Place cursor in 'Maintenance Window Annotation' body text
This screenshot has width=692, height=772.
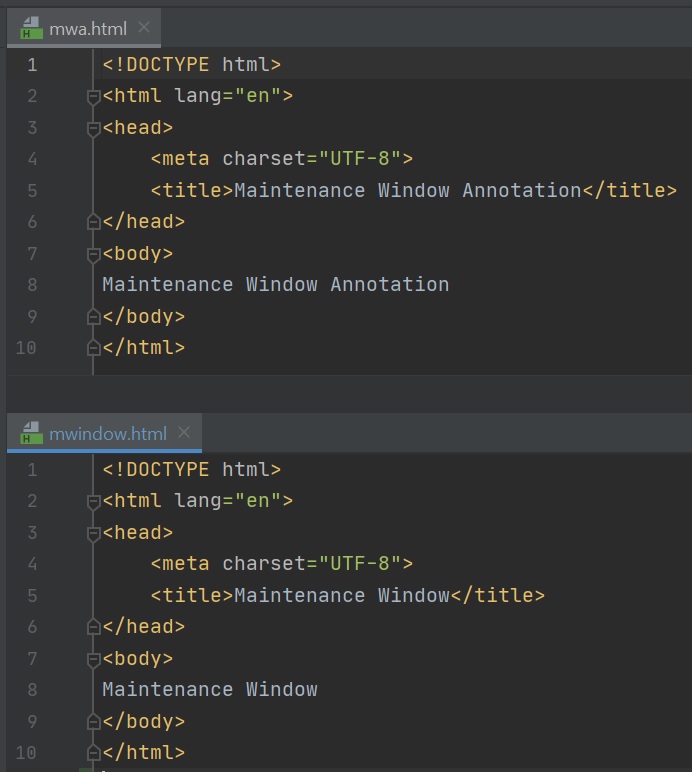click(275, 285)
